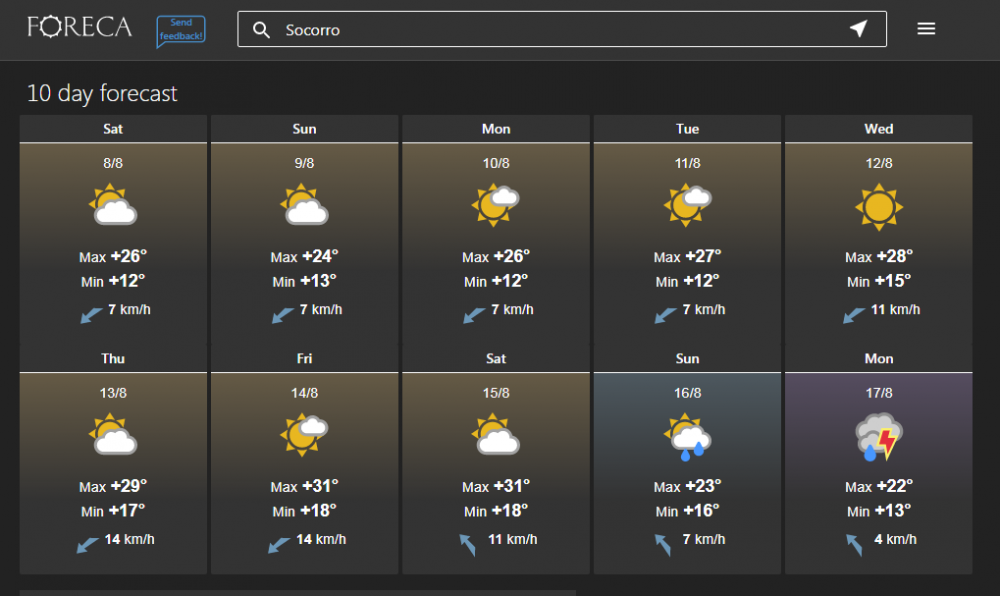
Task: Open the Send feedback speech bubble
Action: point(181,31)
